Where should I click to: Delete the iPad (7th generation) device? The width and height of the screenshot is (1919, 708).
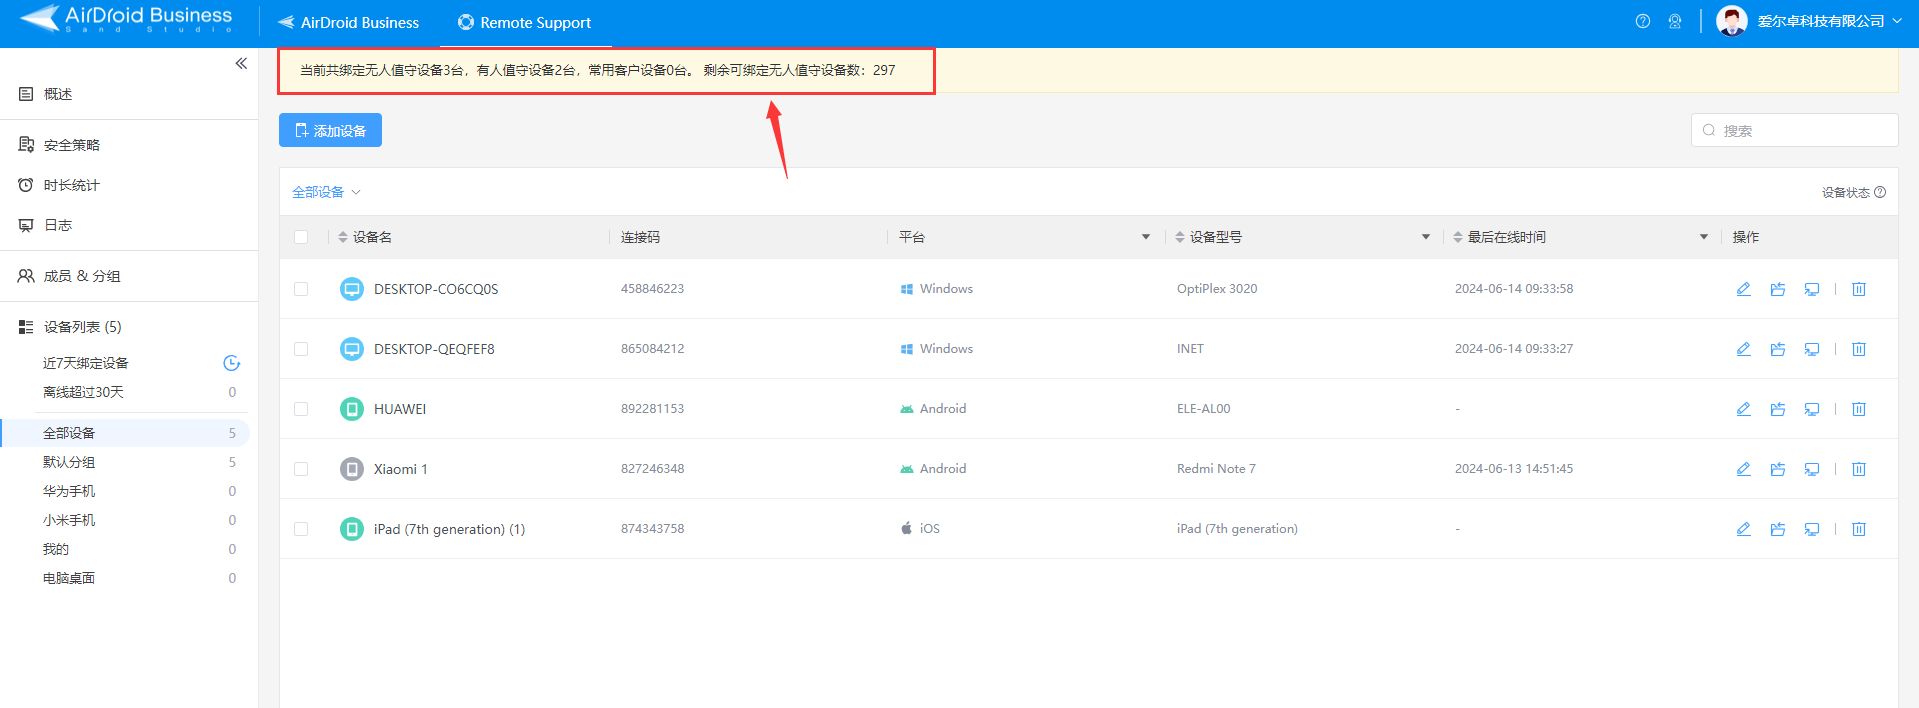(x=1859, y=529)
